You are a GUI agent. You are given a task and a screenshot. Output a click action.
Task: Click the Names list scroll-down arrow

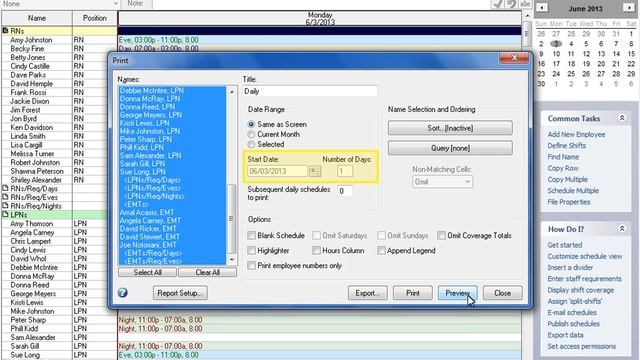232,260
